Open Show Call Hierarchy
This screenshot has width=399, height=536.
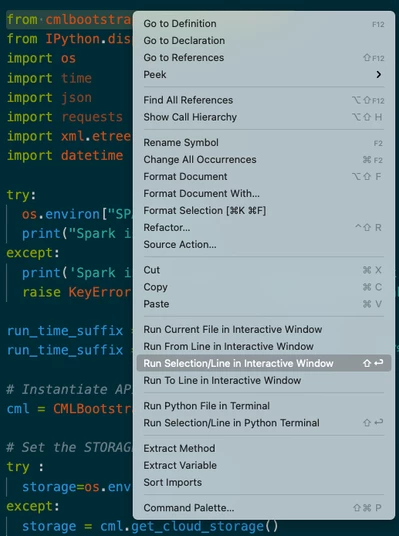tap(264, 117)
